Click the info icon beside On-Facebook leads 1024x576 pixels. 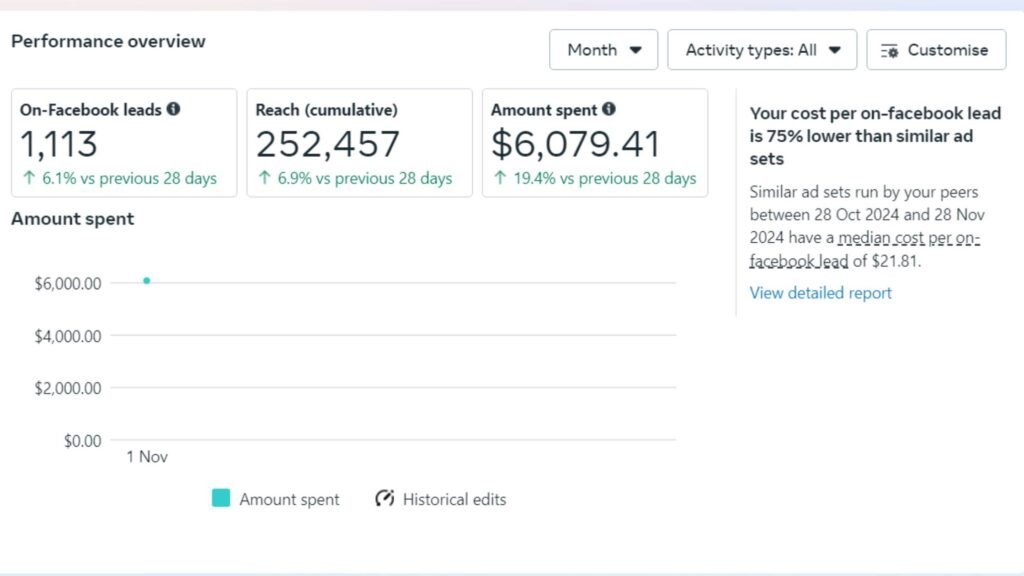174,110
